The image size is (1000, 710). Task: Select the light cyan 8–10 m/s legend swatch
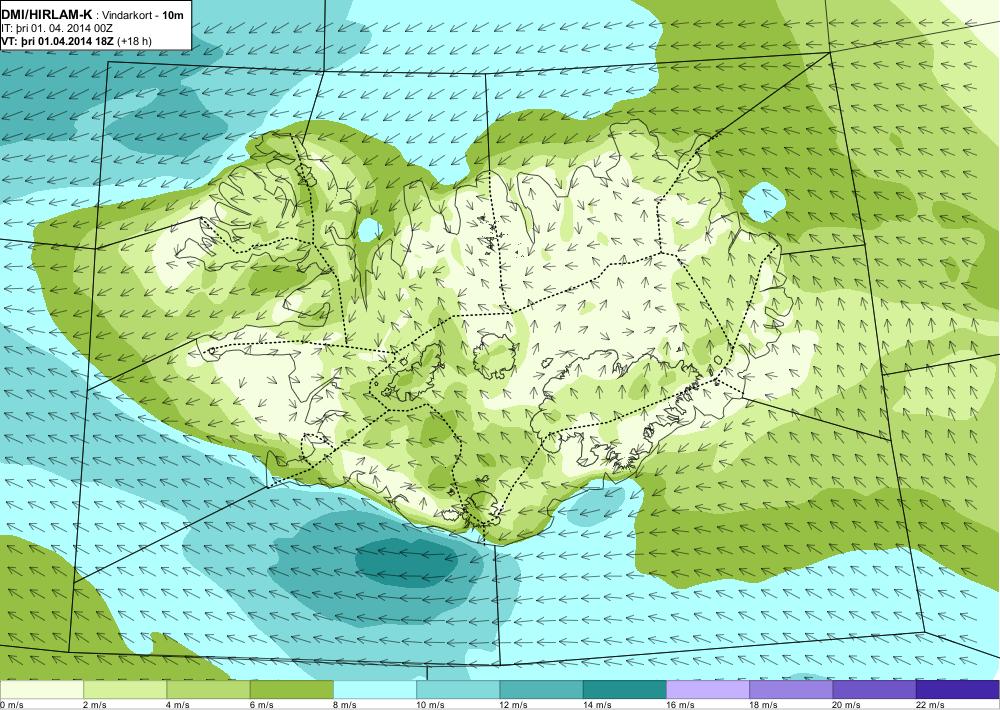375,690
